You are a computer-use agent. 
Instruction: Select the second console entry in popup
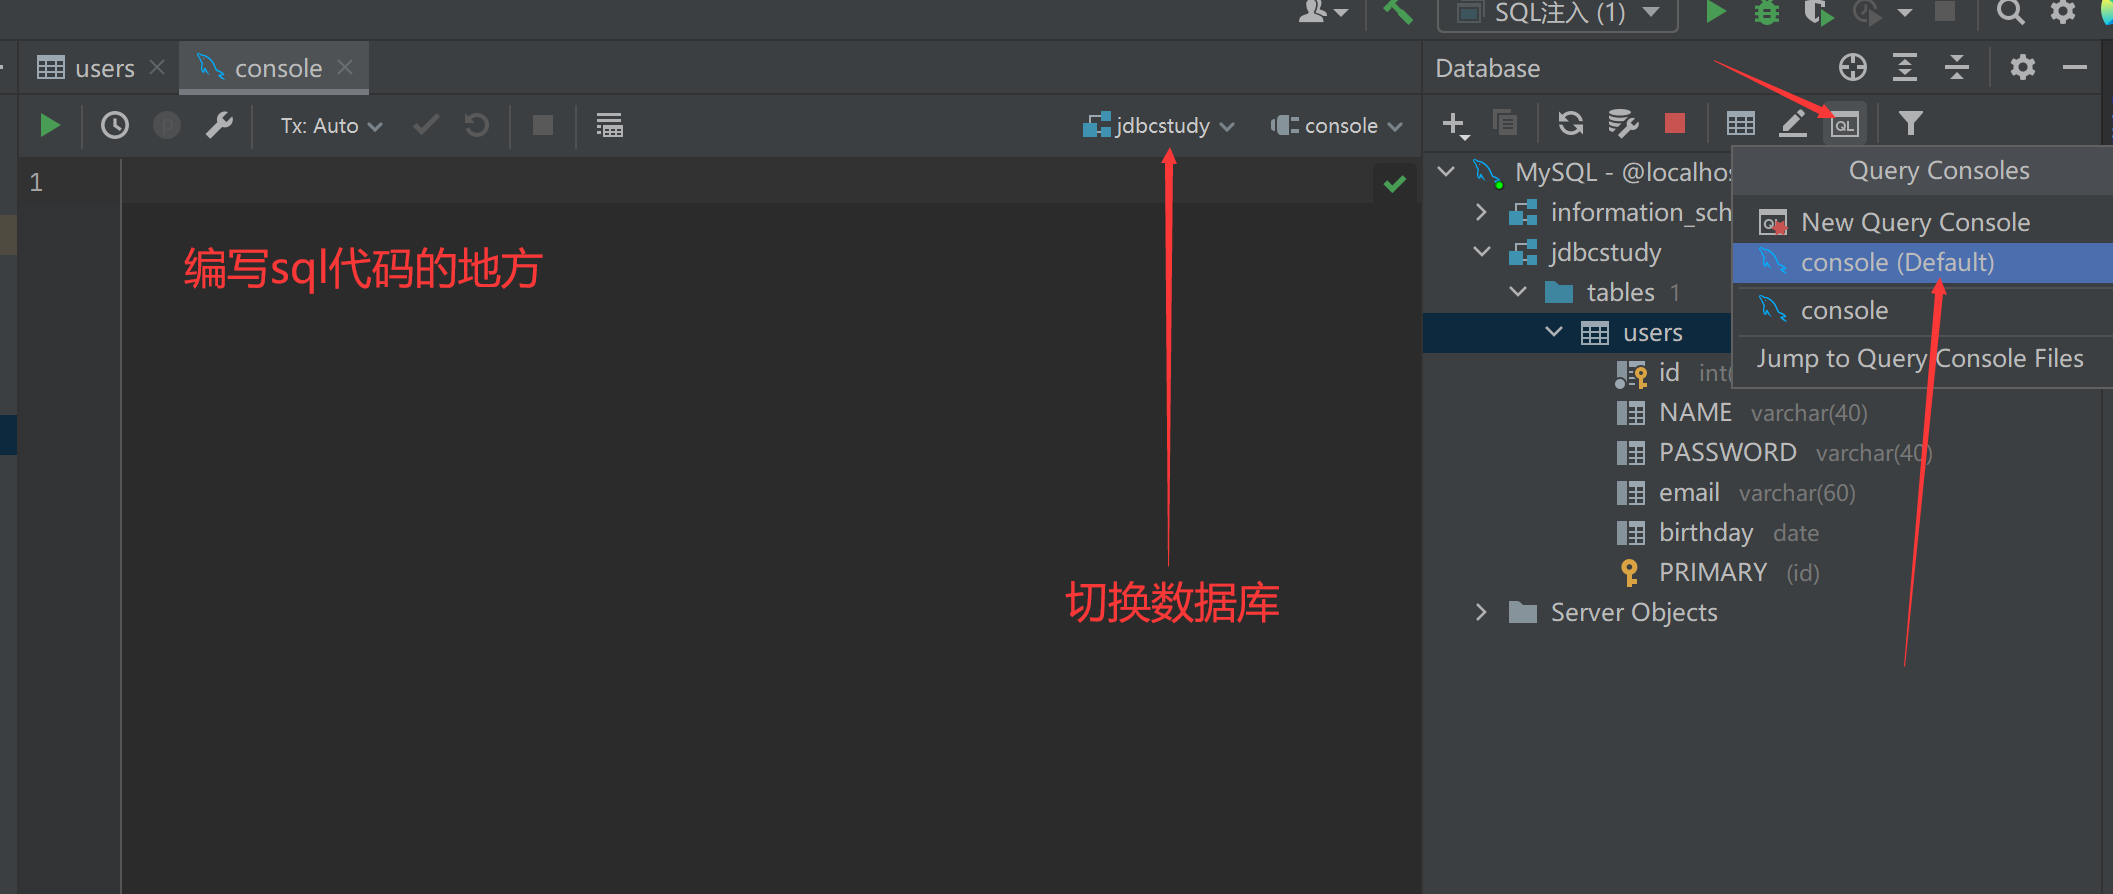click(1922, 310)
